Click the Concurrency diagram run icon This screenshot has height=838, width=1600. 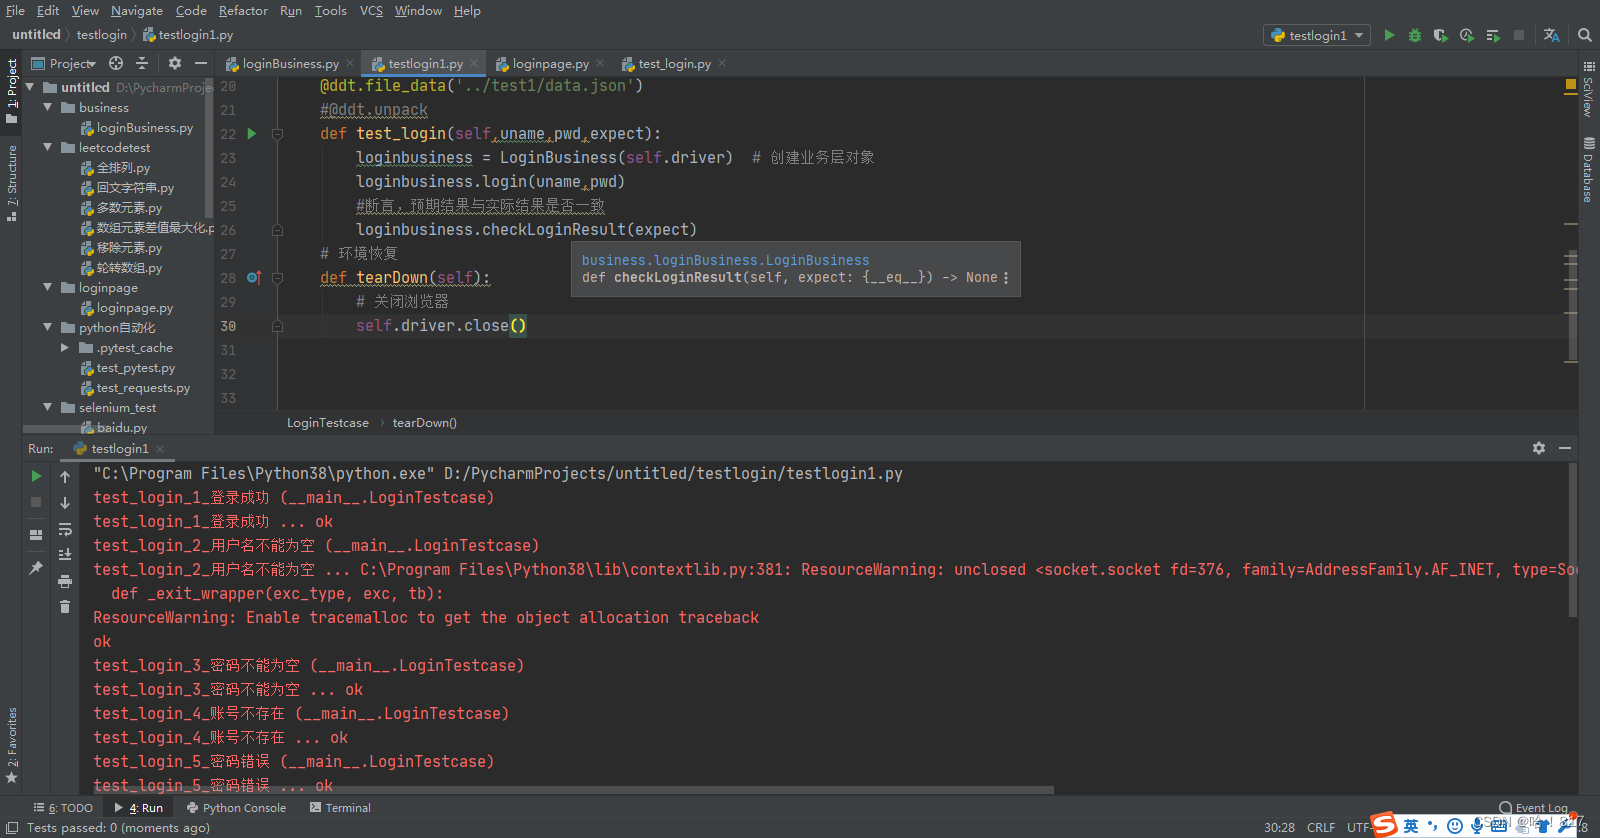(x=1493, y=35)
